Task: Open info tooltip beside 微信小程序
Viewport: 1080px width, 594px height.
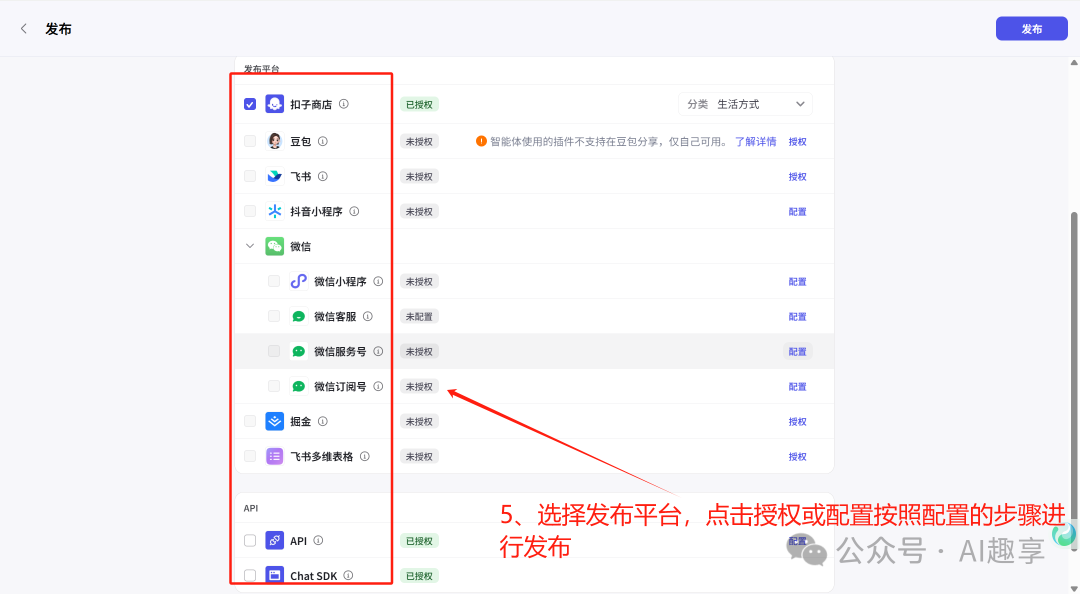Action: [378, 281]
